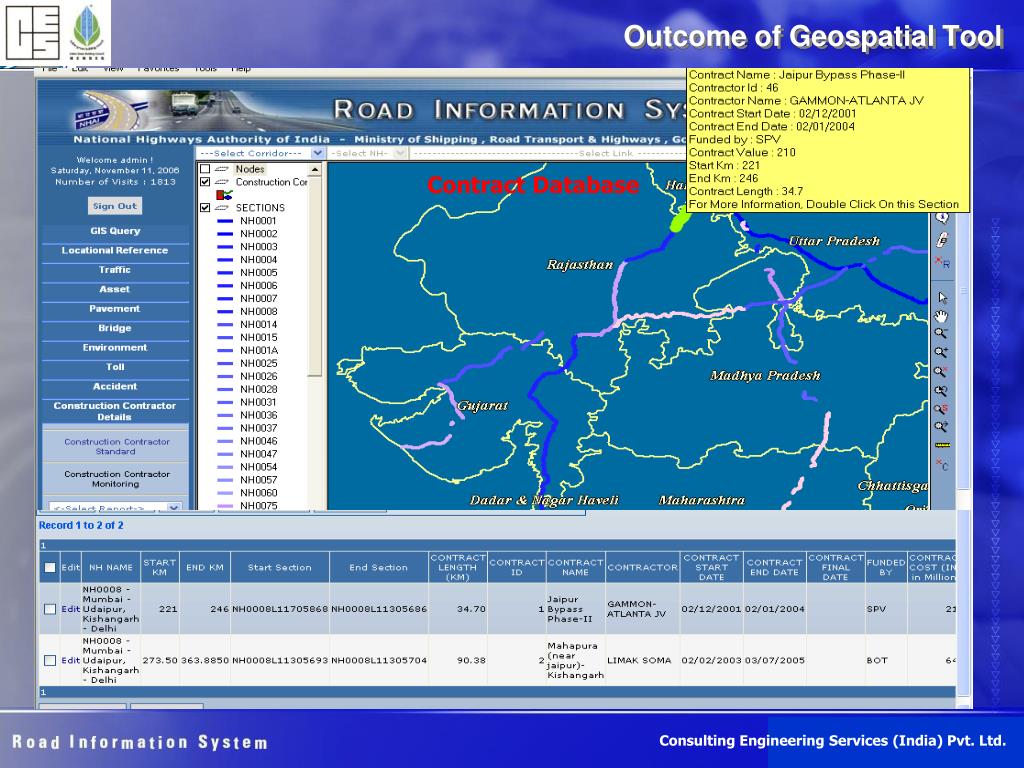This screenshot has width=1024, height=768.
Task: Select NH0025 in the sections list
Action: tap(259, 363)
